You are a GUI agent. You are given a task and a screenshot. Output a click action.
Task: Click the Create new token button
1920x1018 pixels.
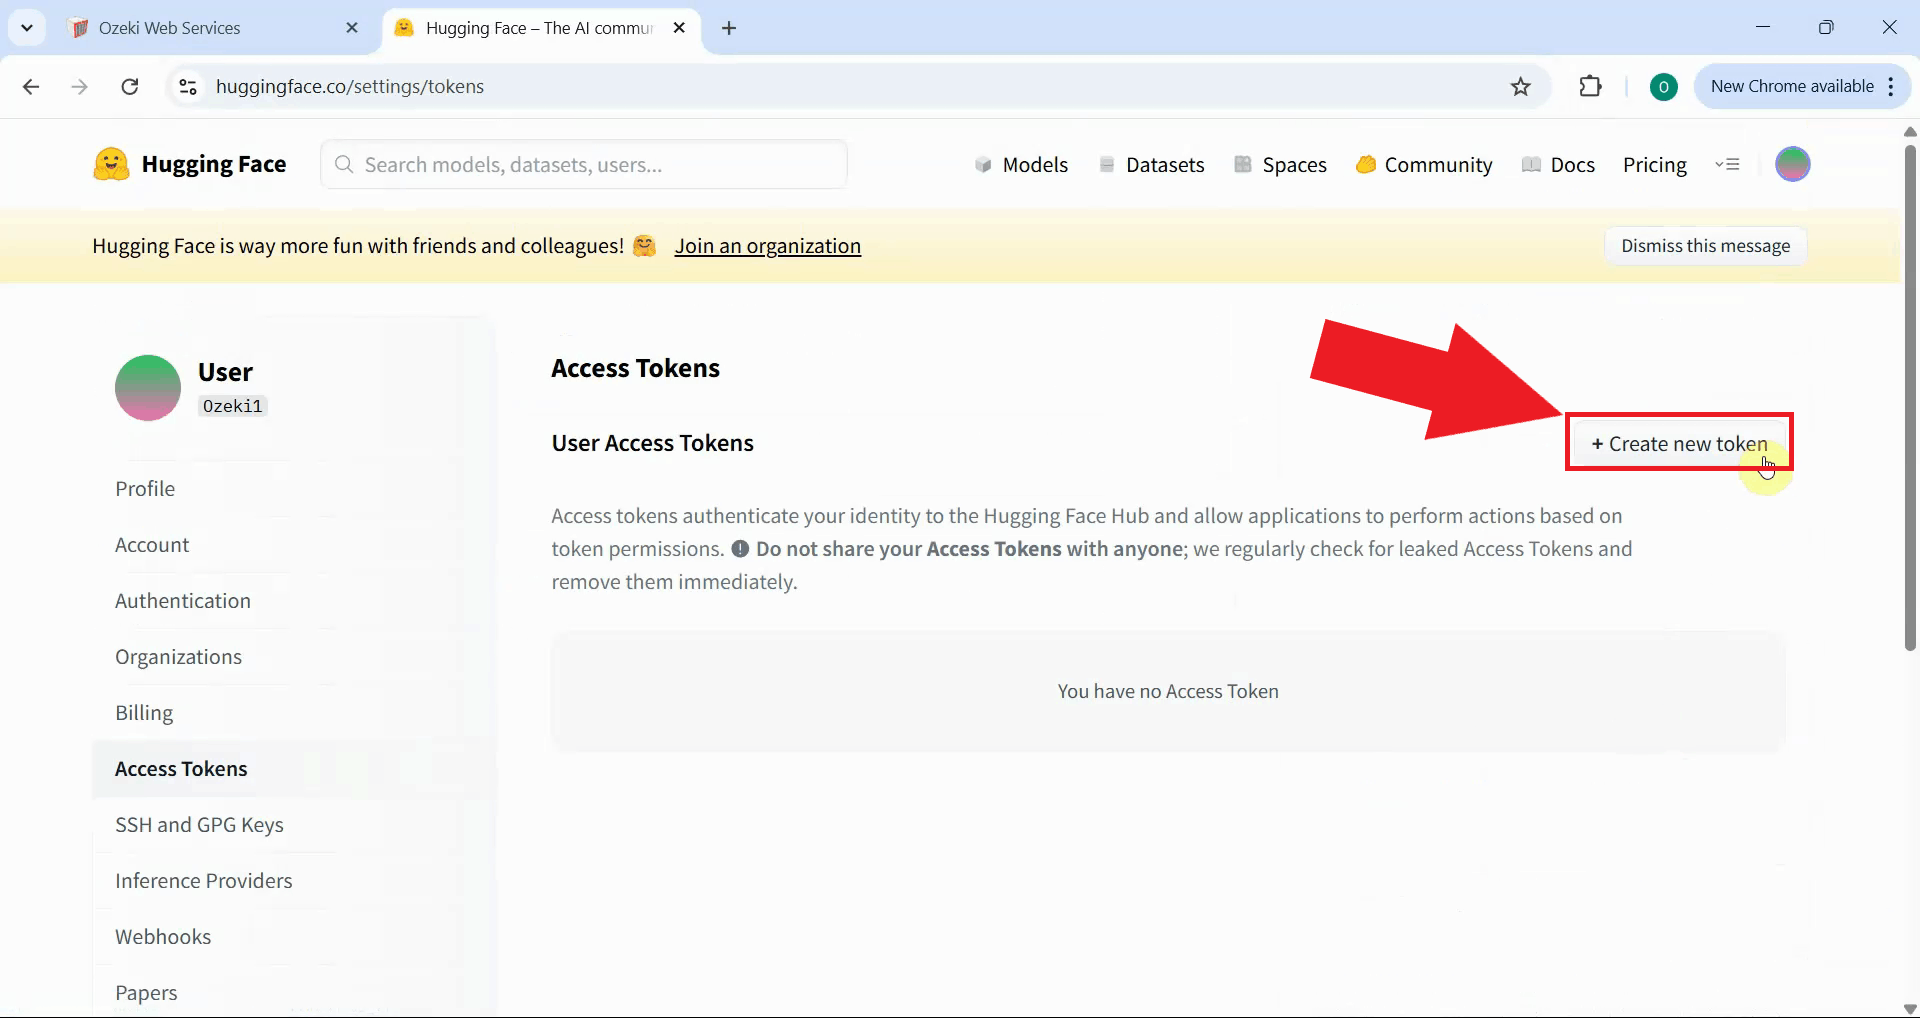(x=1678, y=443)
